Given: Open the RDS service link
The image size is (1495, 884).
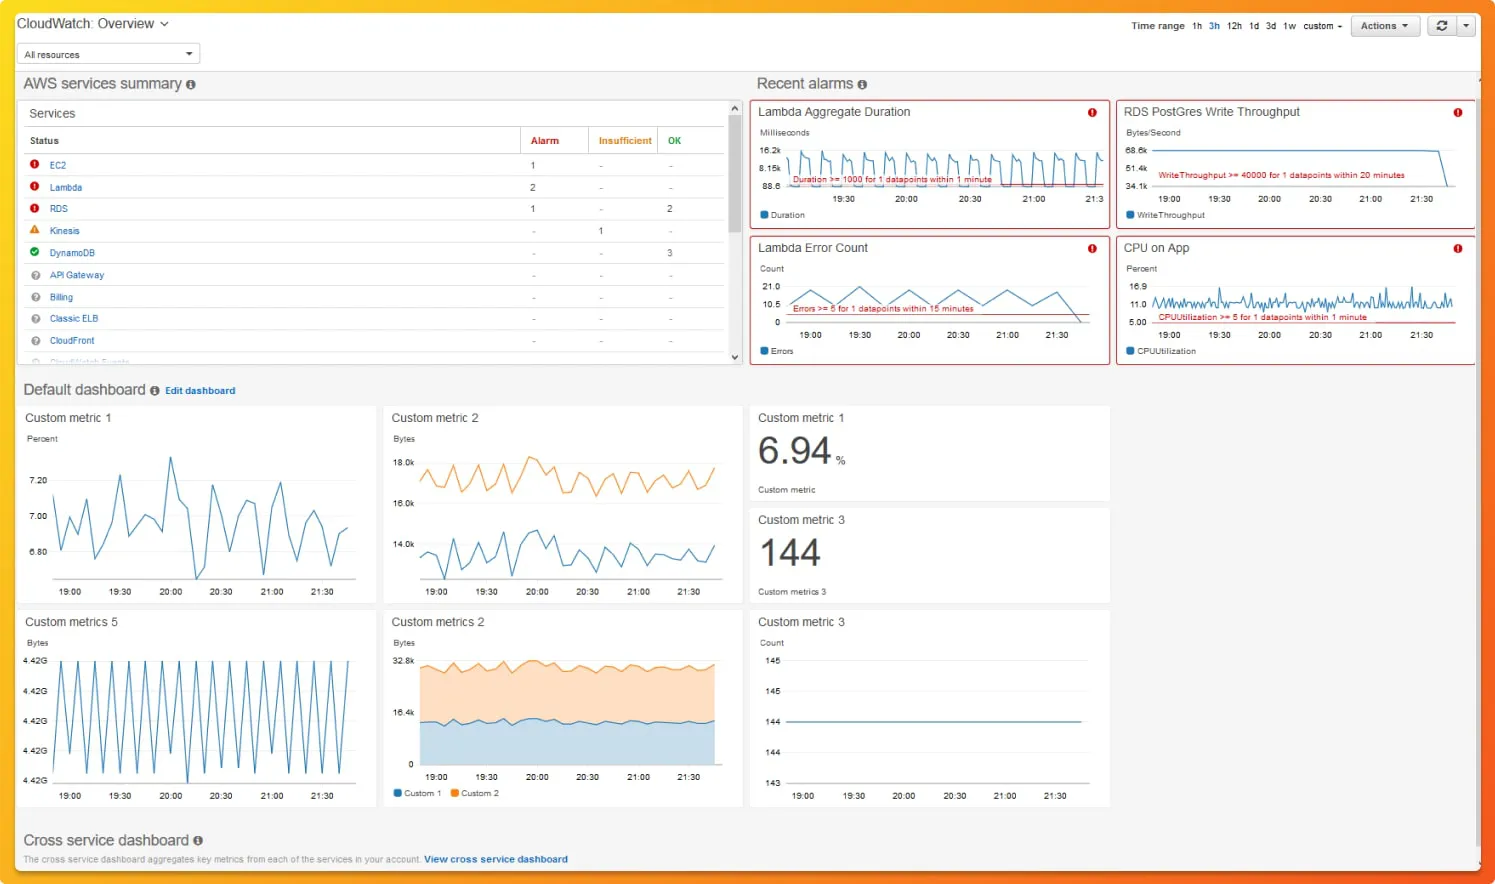Looking at the screenshot, I should 59,209.
